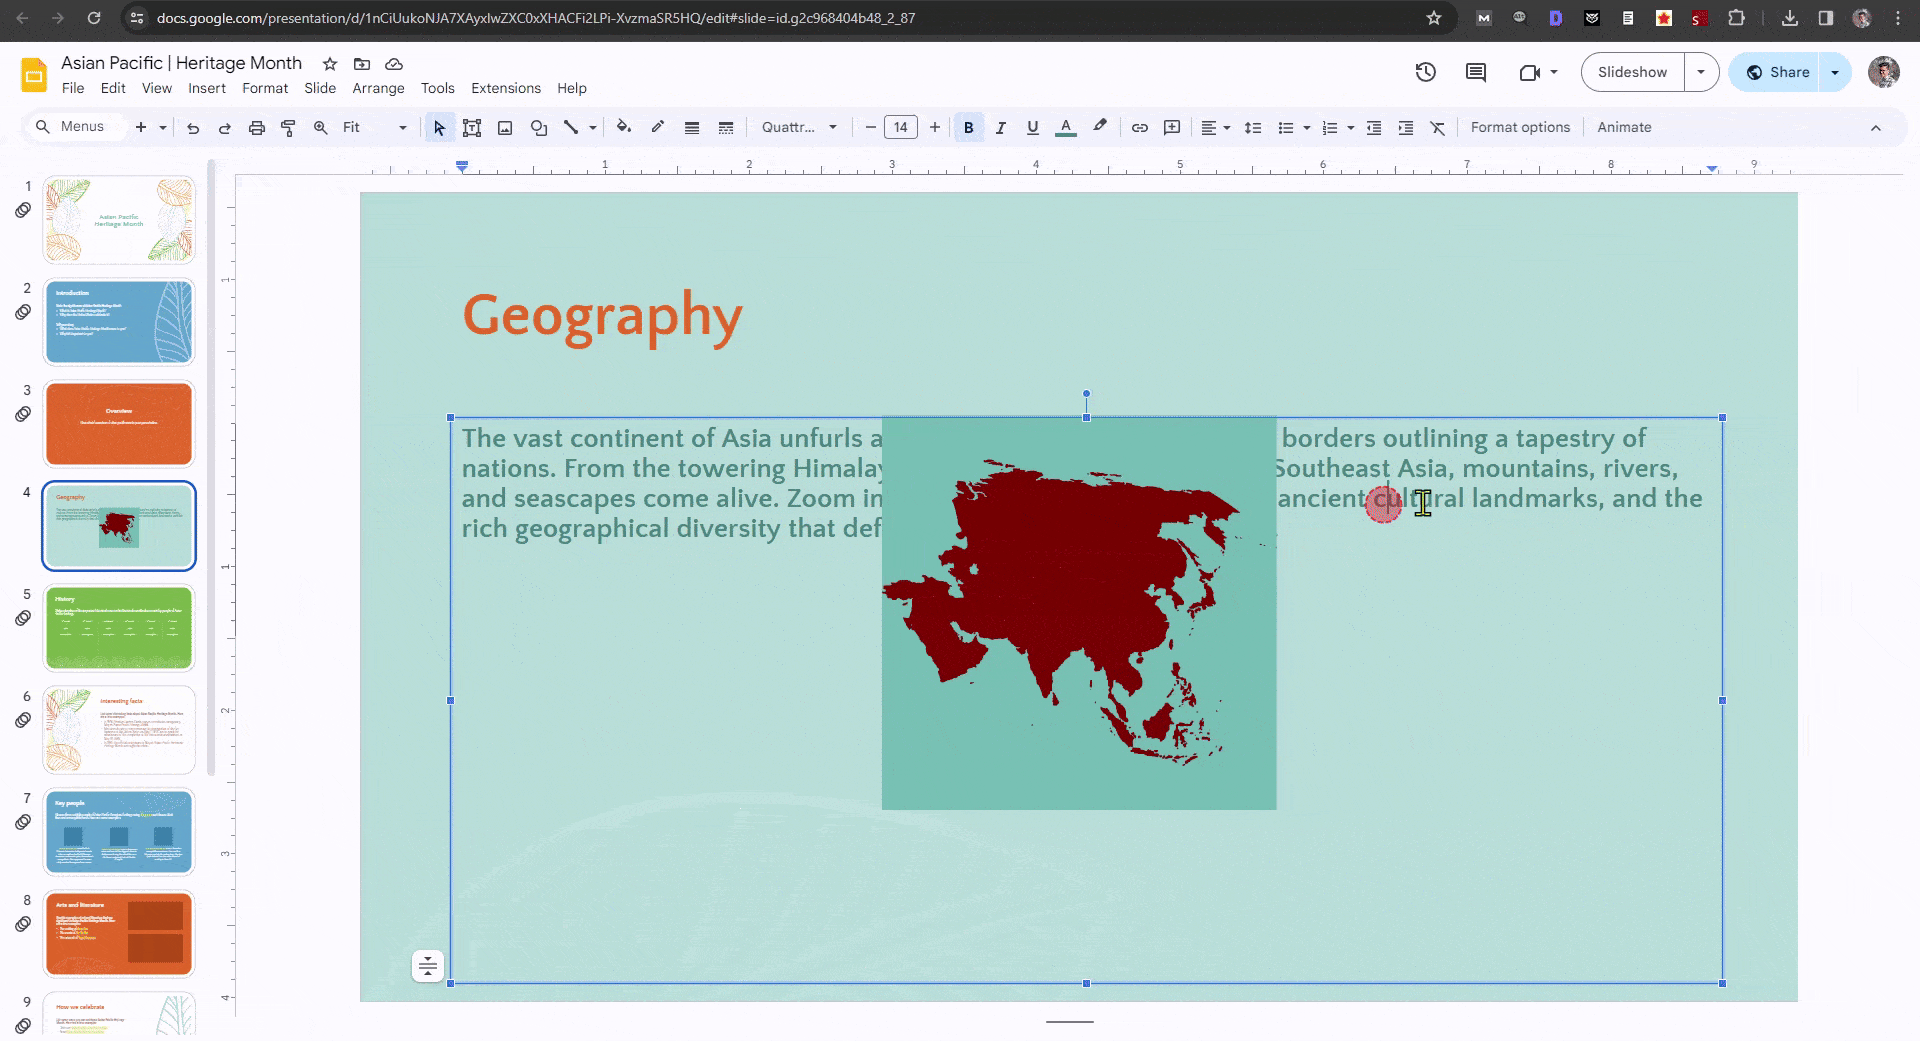Open the fill color tool
The width and height of the screenshot is (1920, 1041).
pos(623,127)
